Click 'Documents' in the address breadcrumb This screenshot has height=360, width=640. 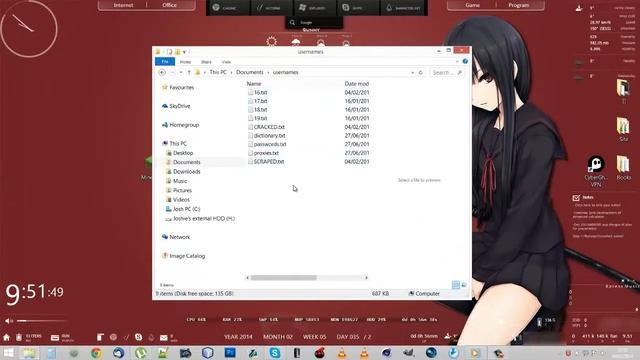[x=250, y=72]
